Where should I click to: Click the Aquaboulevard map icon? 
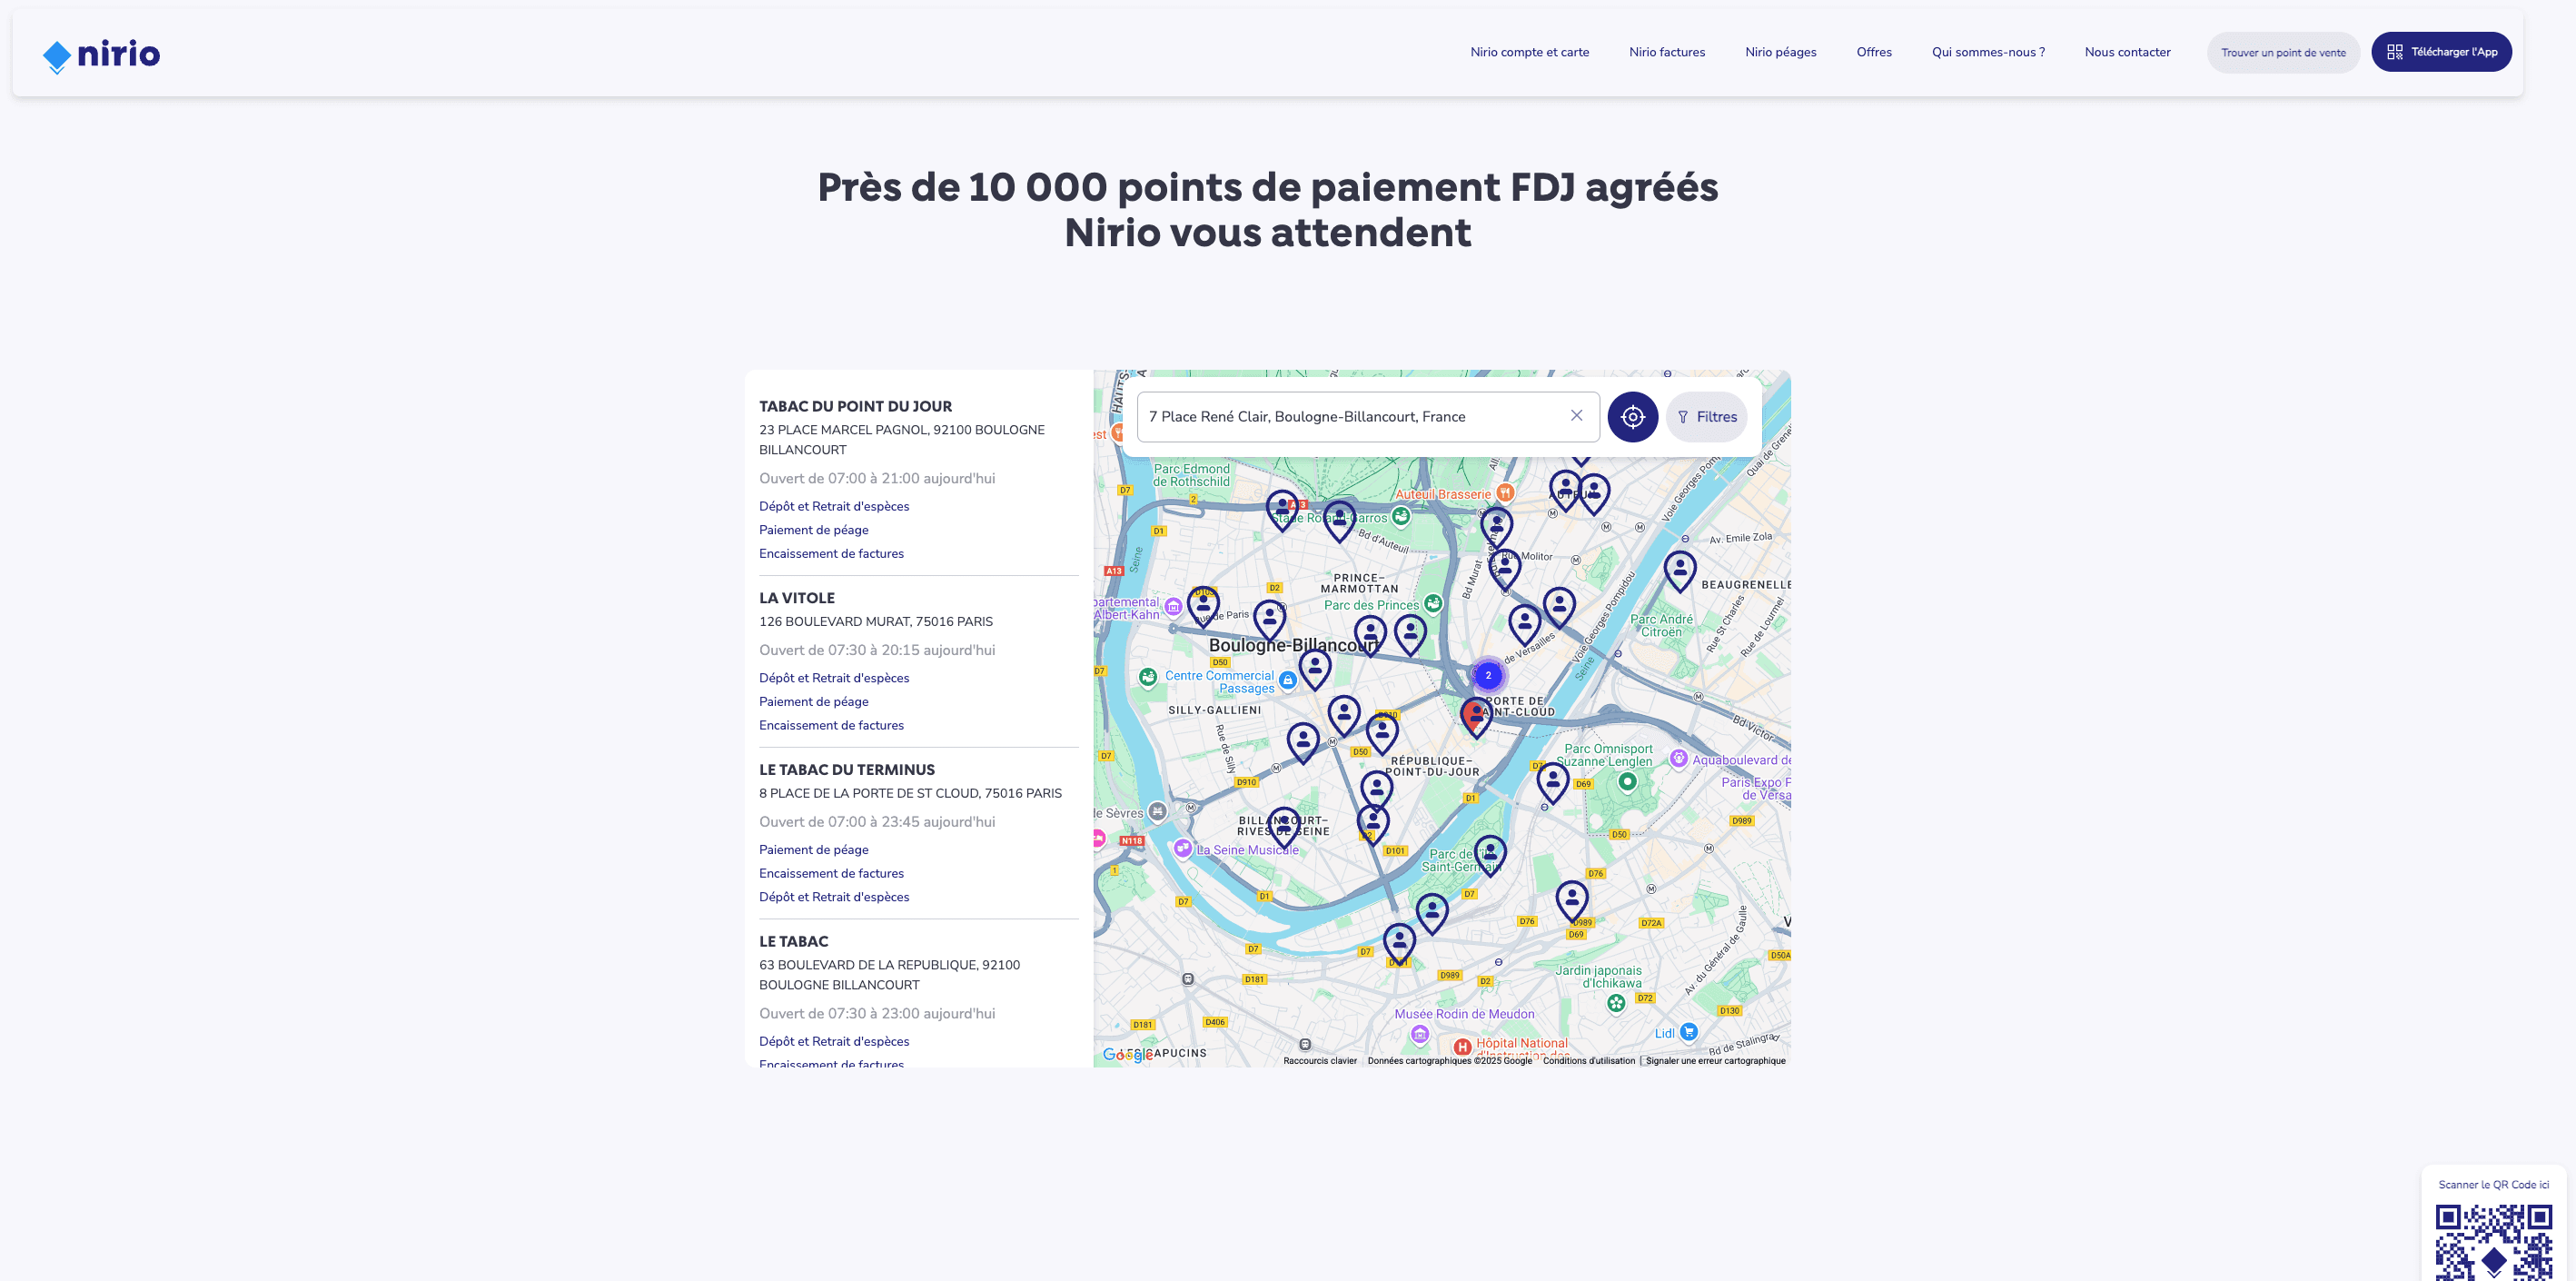click(x=1679, y=759)
